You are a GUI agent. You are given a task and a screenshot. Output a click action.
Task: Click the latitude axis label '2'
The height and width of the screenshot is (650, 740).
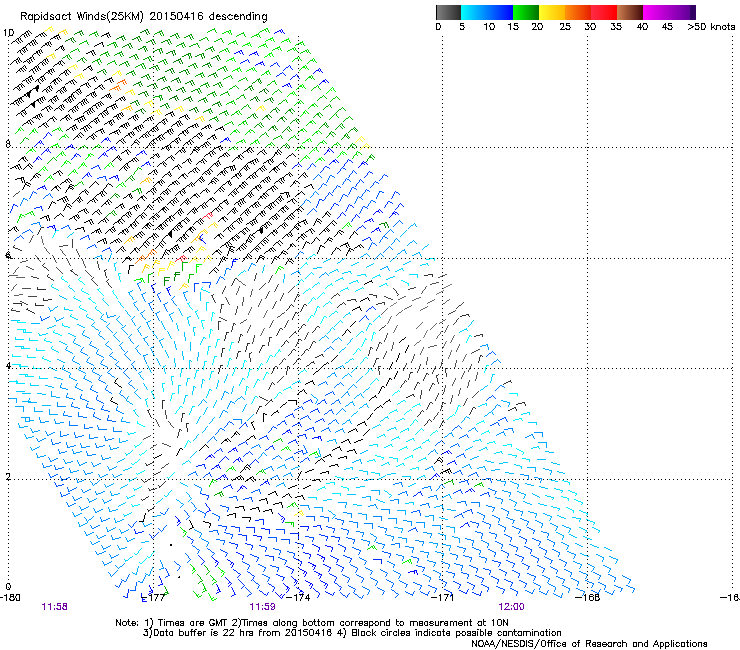click(x=8, y=476)
